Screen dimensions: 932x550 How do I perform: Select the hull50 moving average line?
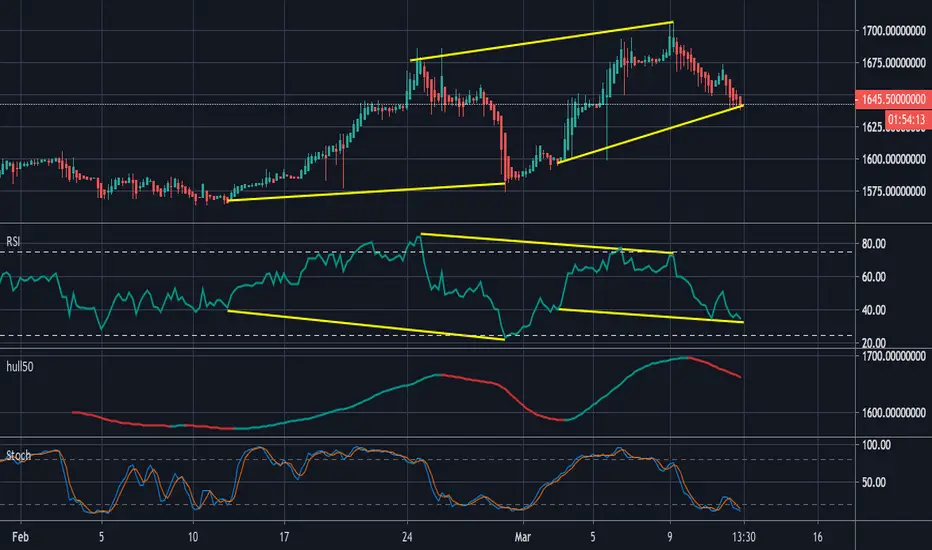407,385
